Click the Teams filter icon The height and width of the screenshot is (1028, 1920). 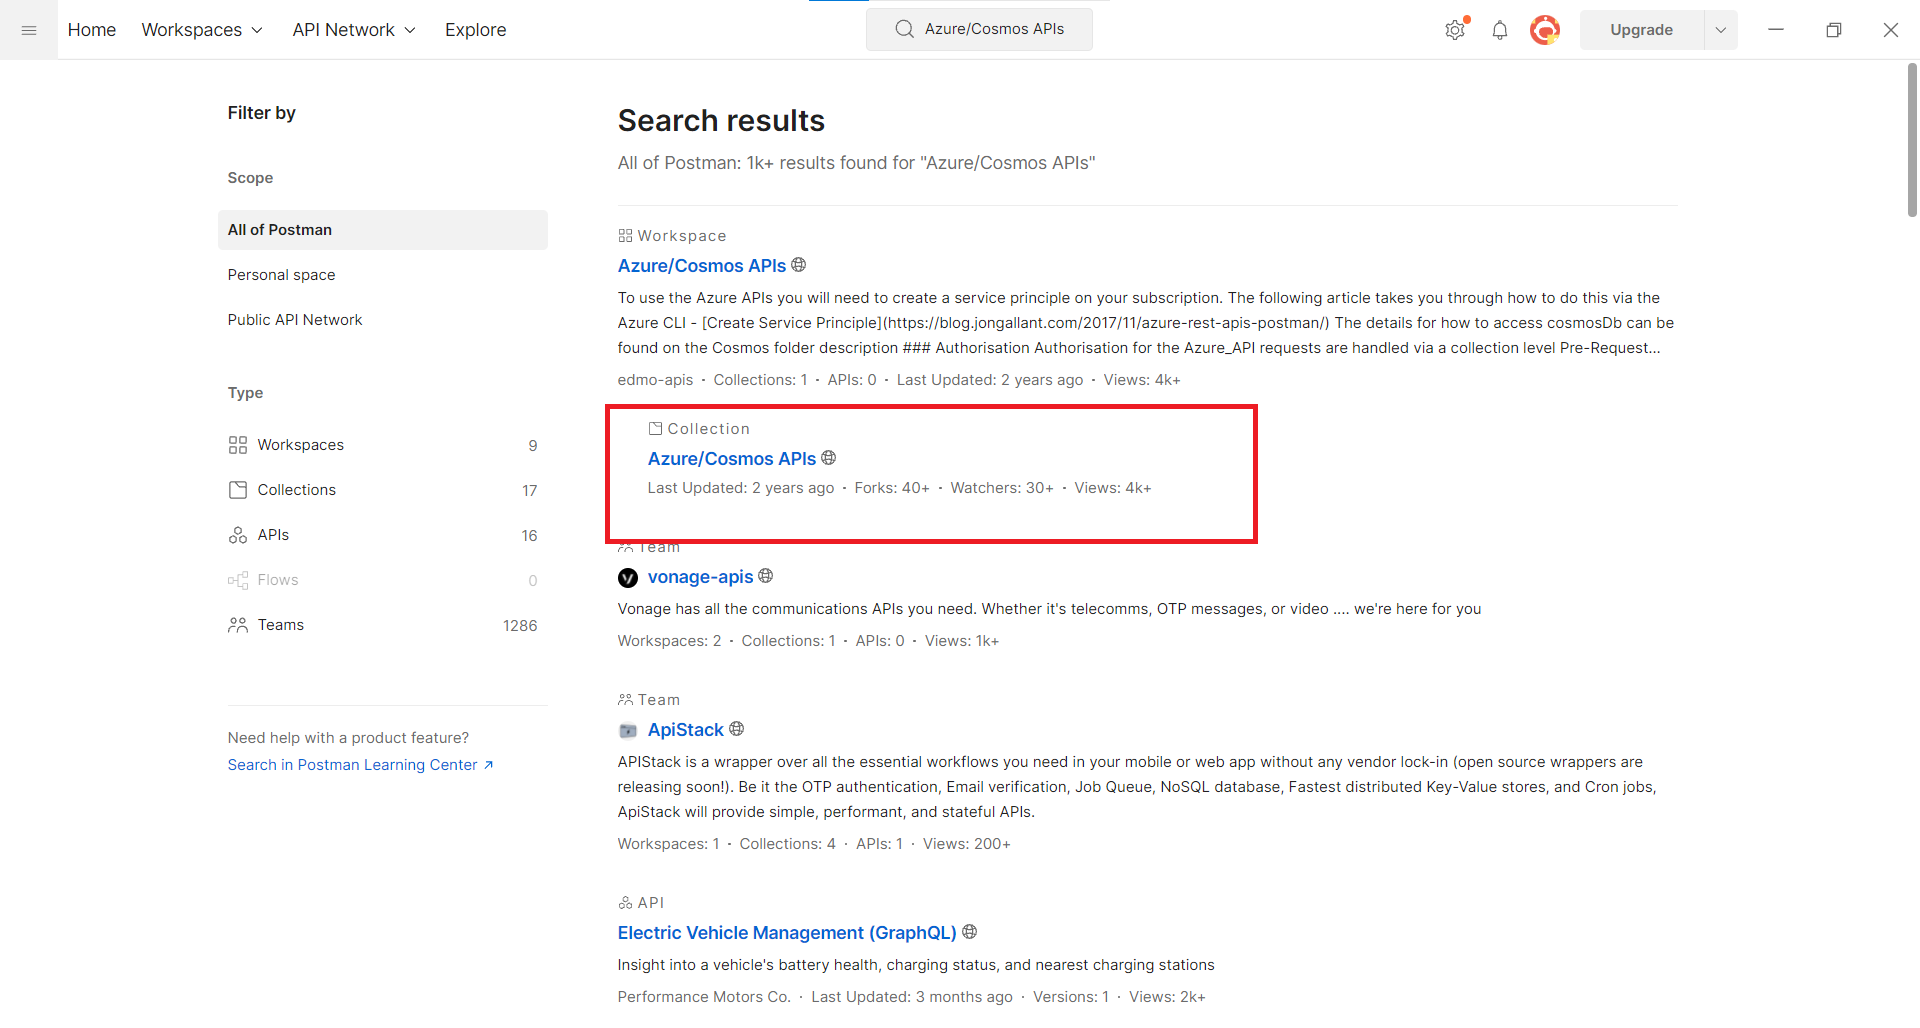pos(238,625)
